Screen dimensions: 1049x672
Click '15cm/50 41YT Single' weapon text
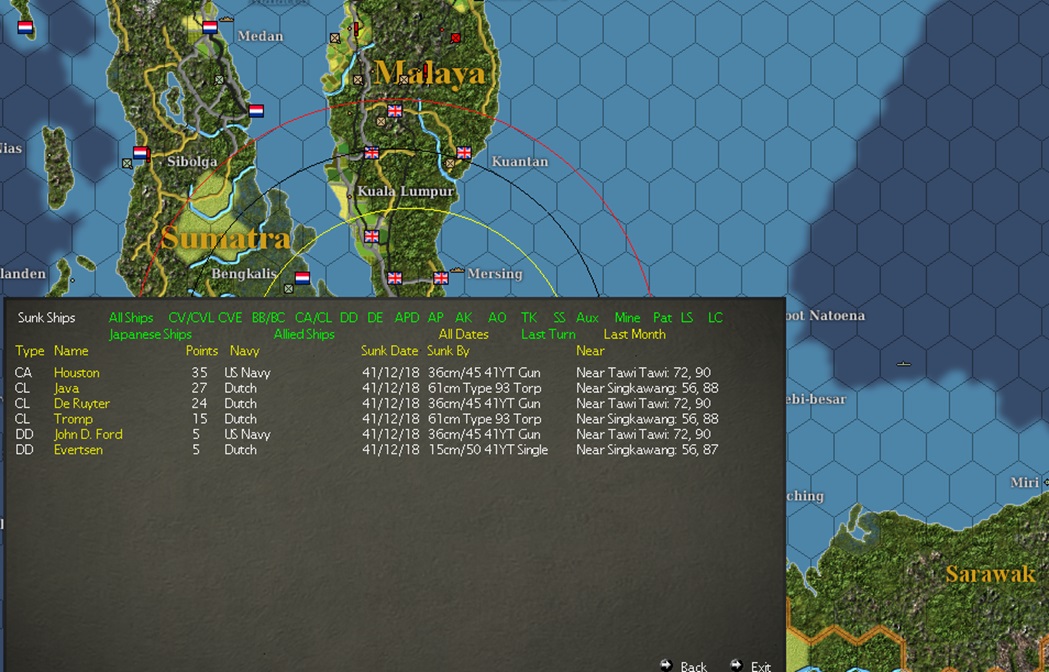tap(488, 450)
